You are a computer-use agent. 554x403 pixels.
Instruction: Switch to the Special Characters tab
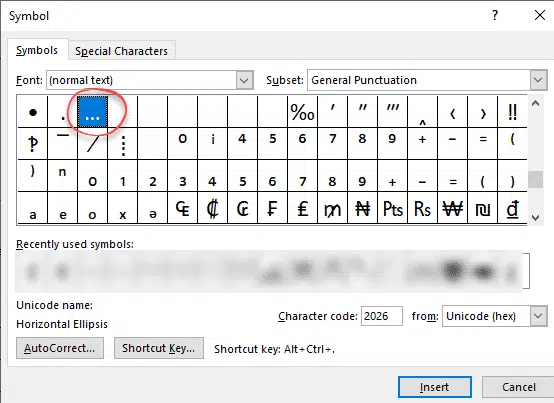tap(122, 51)
